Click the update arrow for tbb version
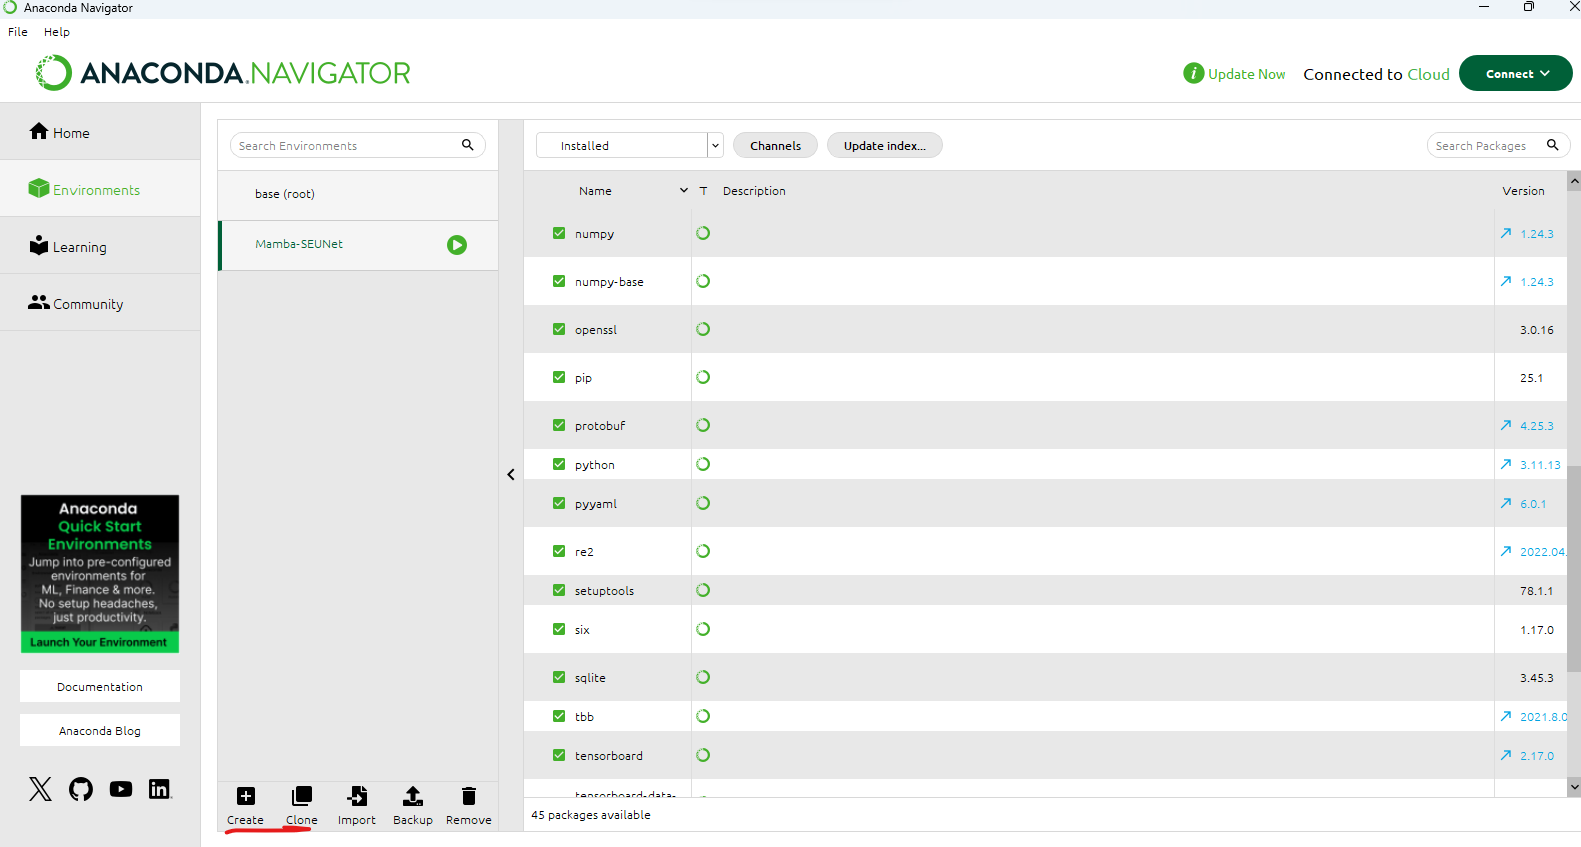The height and width of the screenshot is (847, 1581). pyautogui.click(x=1506, y=716)
